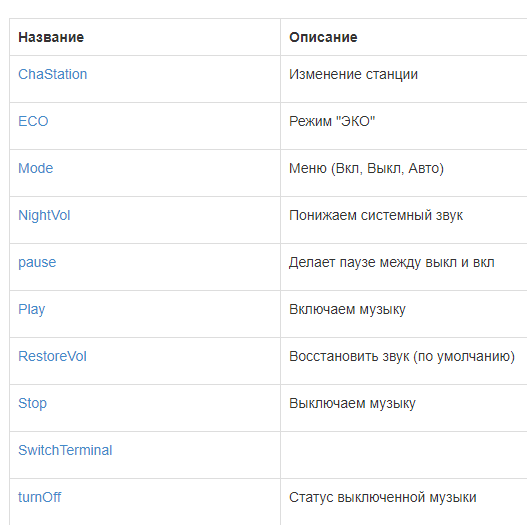
Task: Click the Меню (Вкл, Выкл, Авто) text
Action: (366, 168)
